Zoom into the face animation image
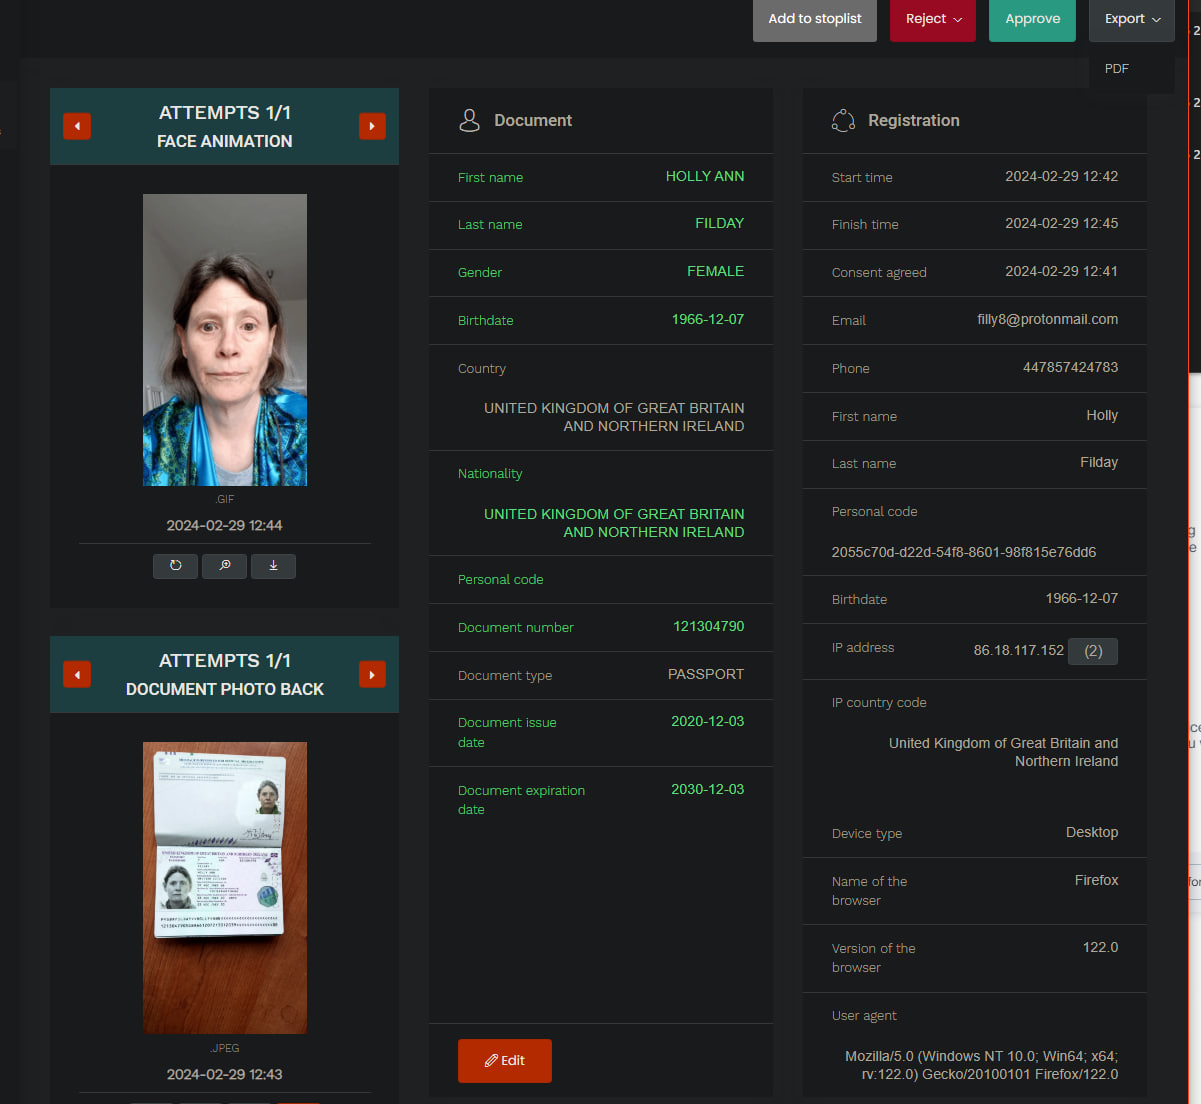Viewport: 1201px width, 1104px height. click(x=225, y=566)
